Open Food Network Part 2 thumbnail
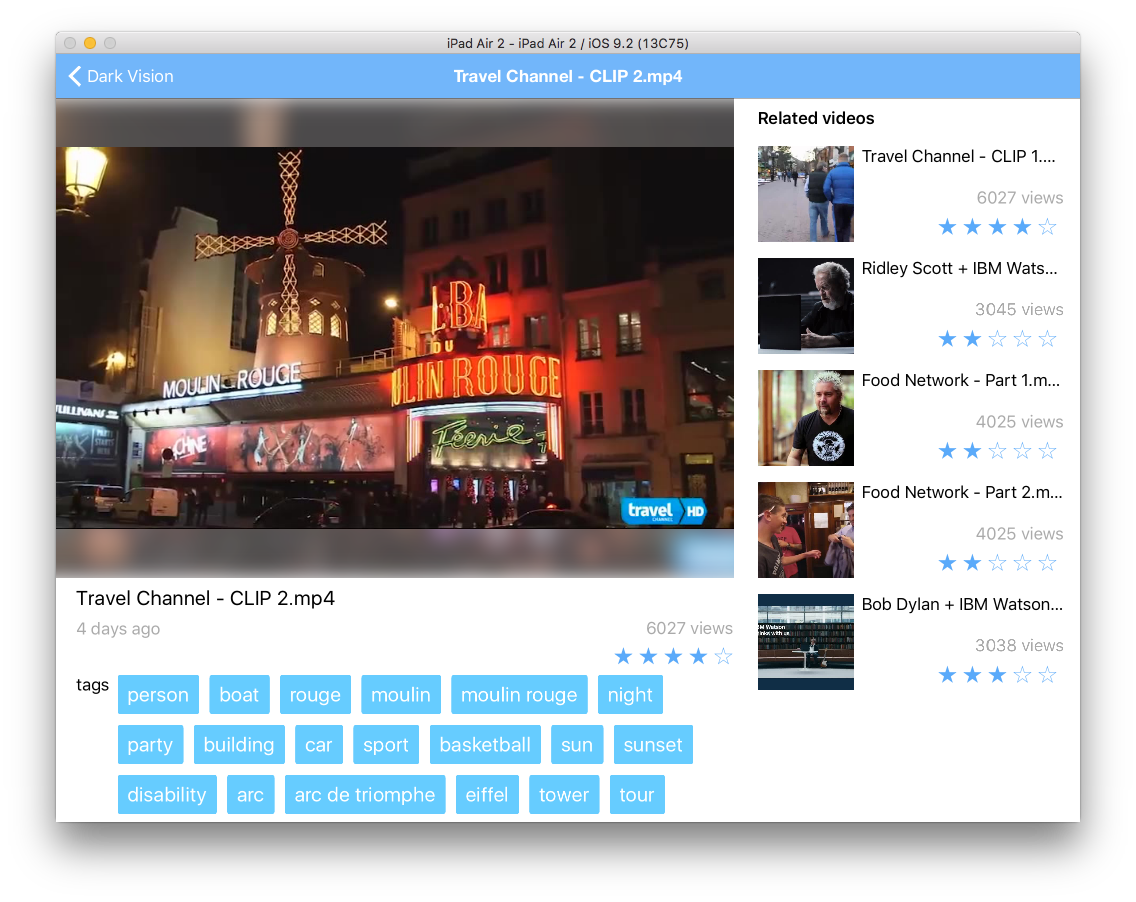The height and width of the screenshot is (902, 1136). [x=806, y=530]
